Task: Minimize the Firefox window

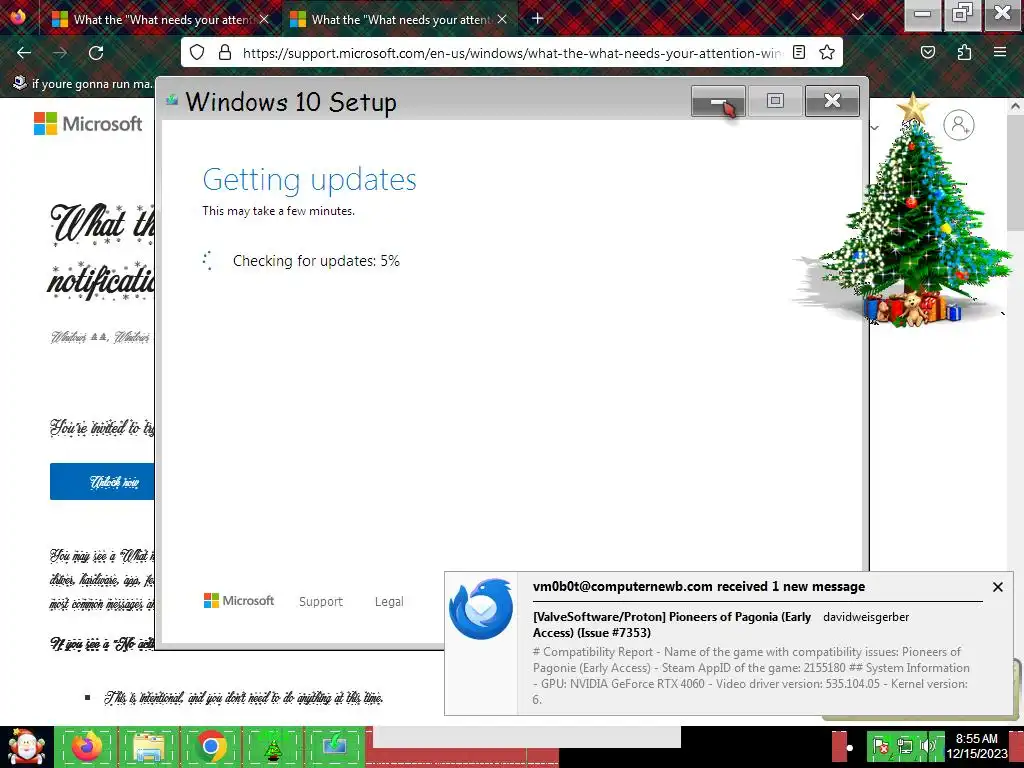Action: point(922,14)
